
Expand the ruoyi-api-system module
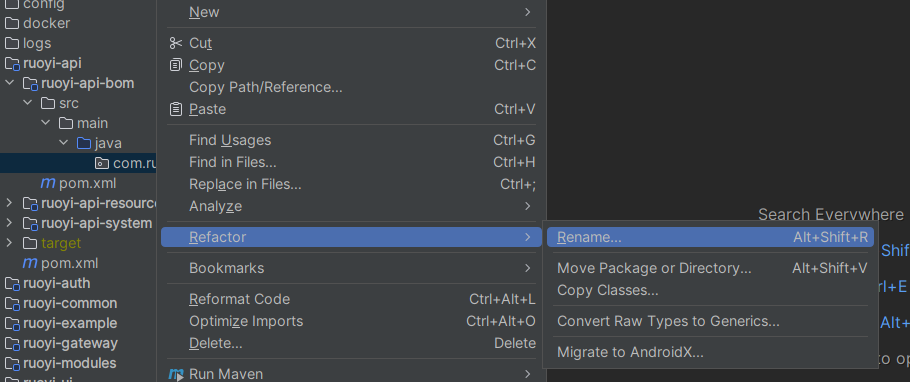(9, 223)
